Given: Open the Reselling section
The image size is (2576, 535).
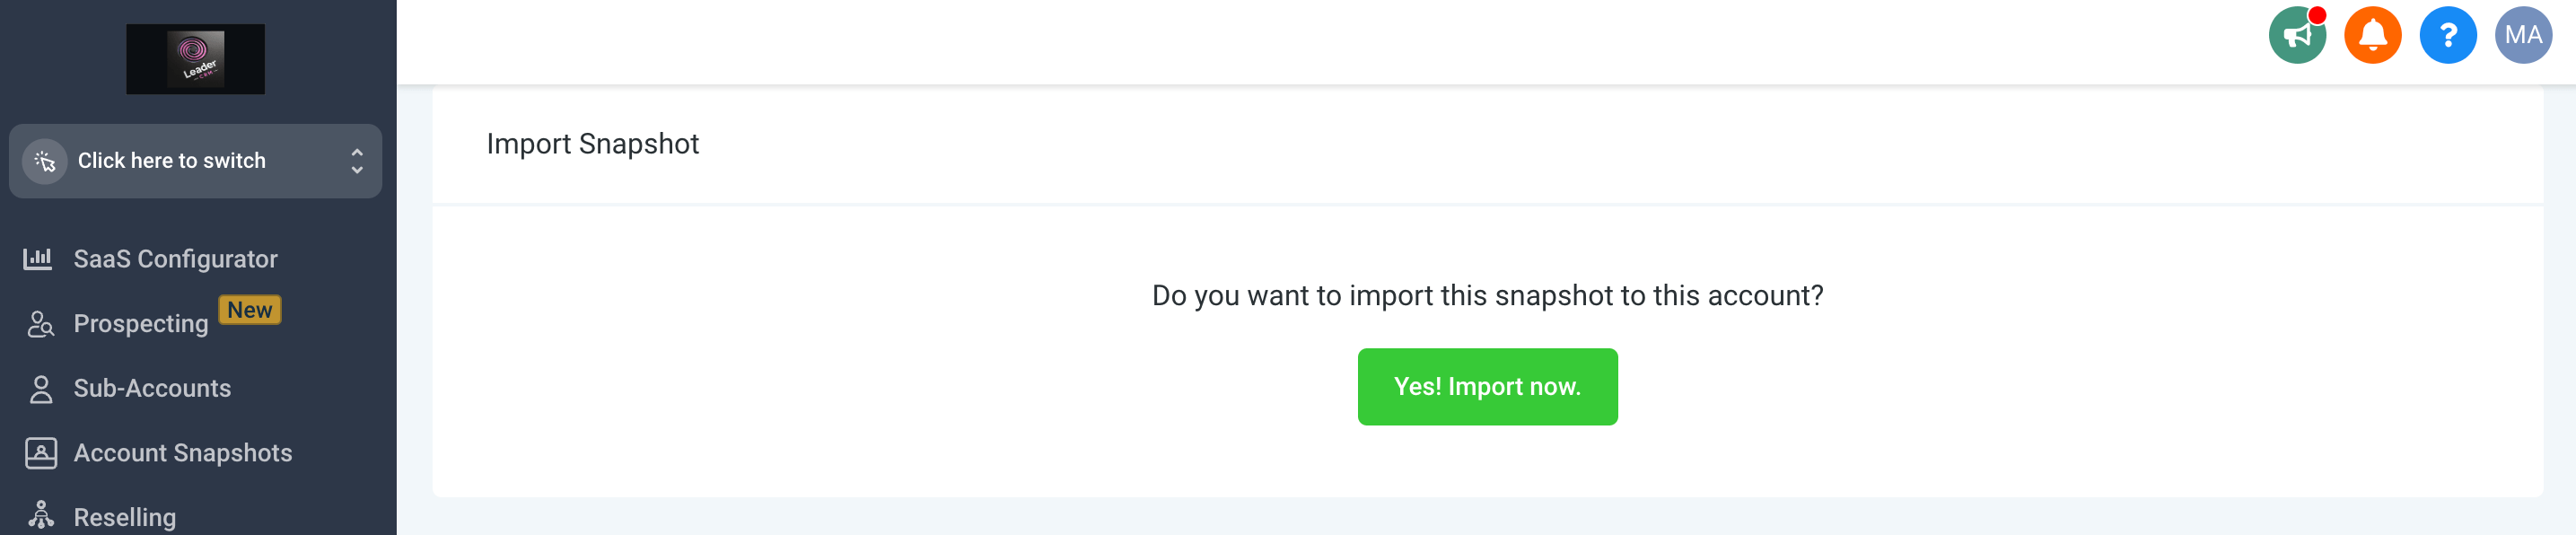Looking at the screenshot, I should (125, 517).
